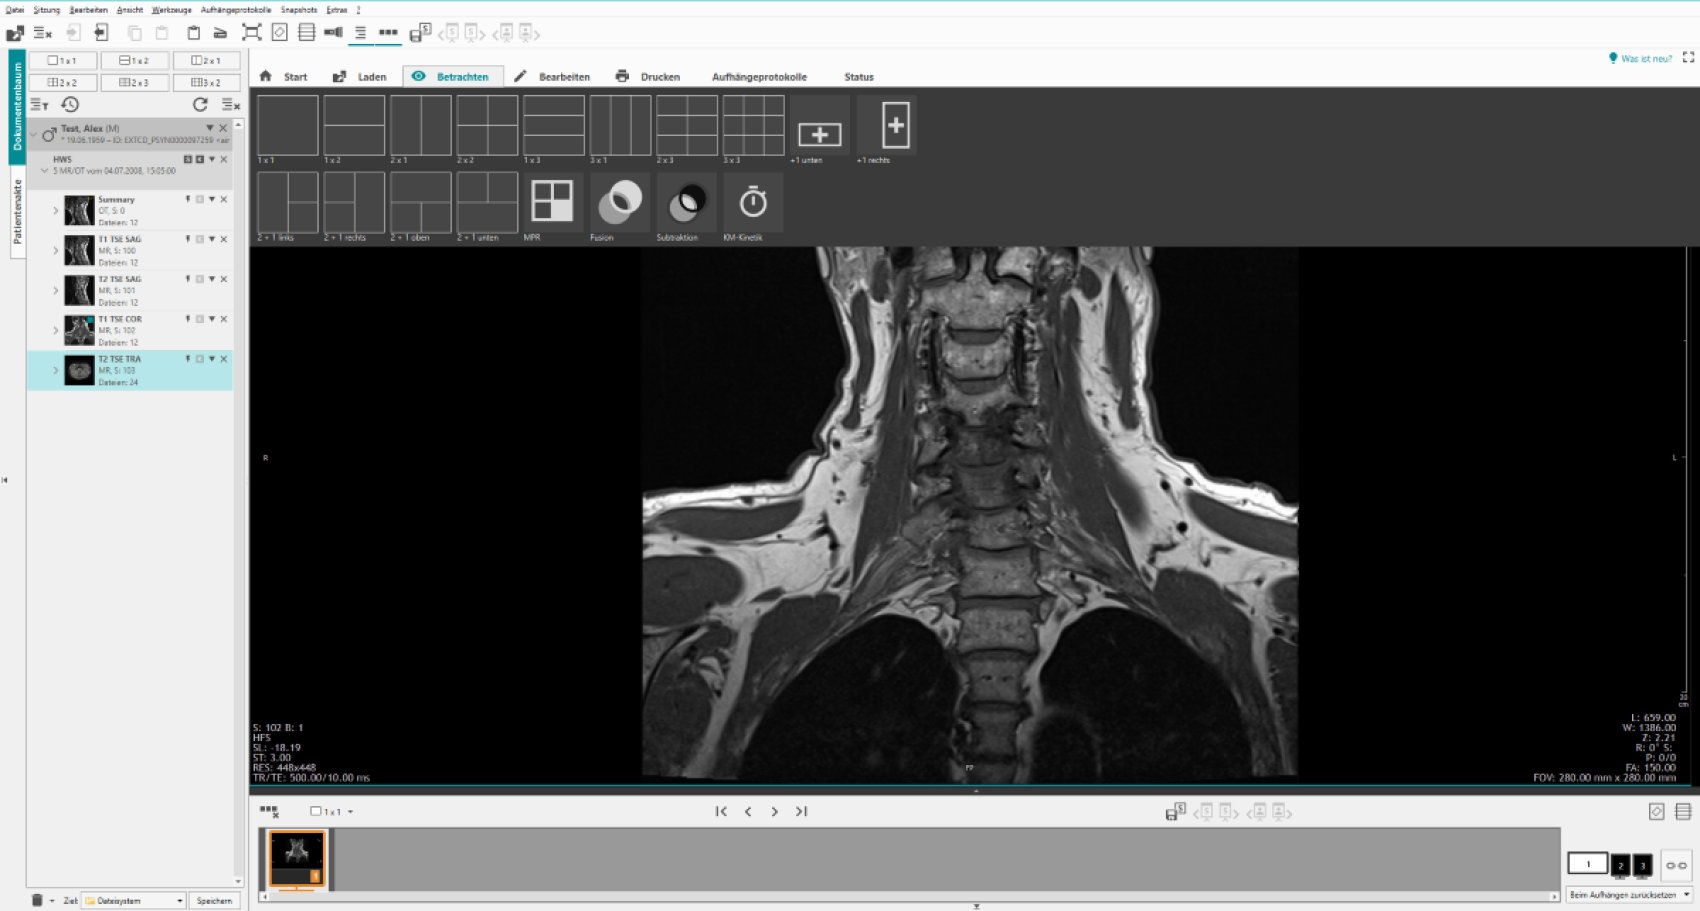This screenshot has width=1700, height=911.
Task: Advance to the next image
Action: point(774,811)
